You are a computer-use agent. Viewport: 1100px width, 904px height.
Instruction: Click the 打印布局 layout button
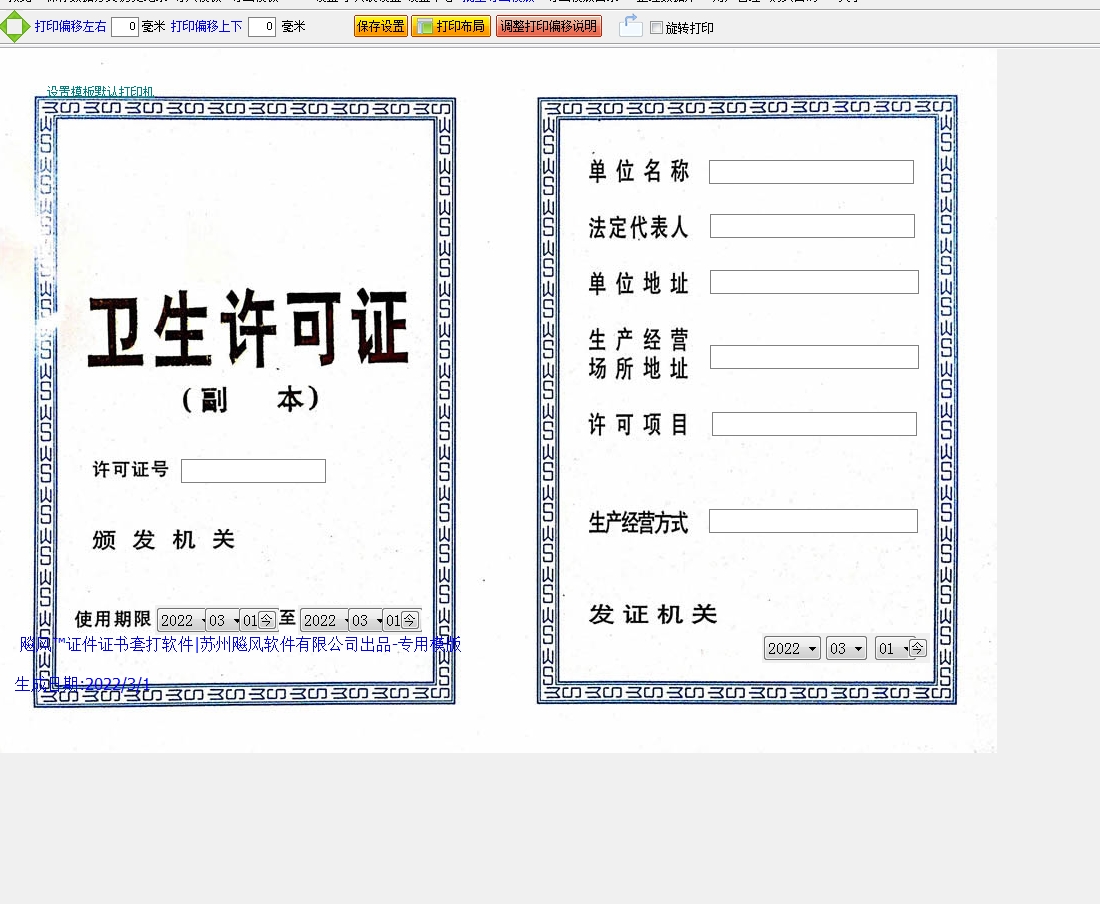451,27
